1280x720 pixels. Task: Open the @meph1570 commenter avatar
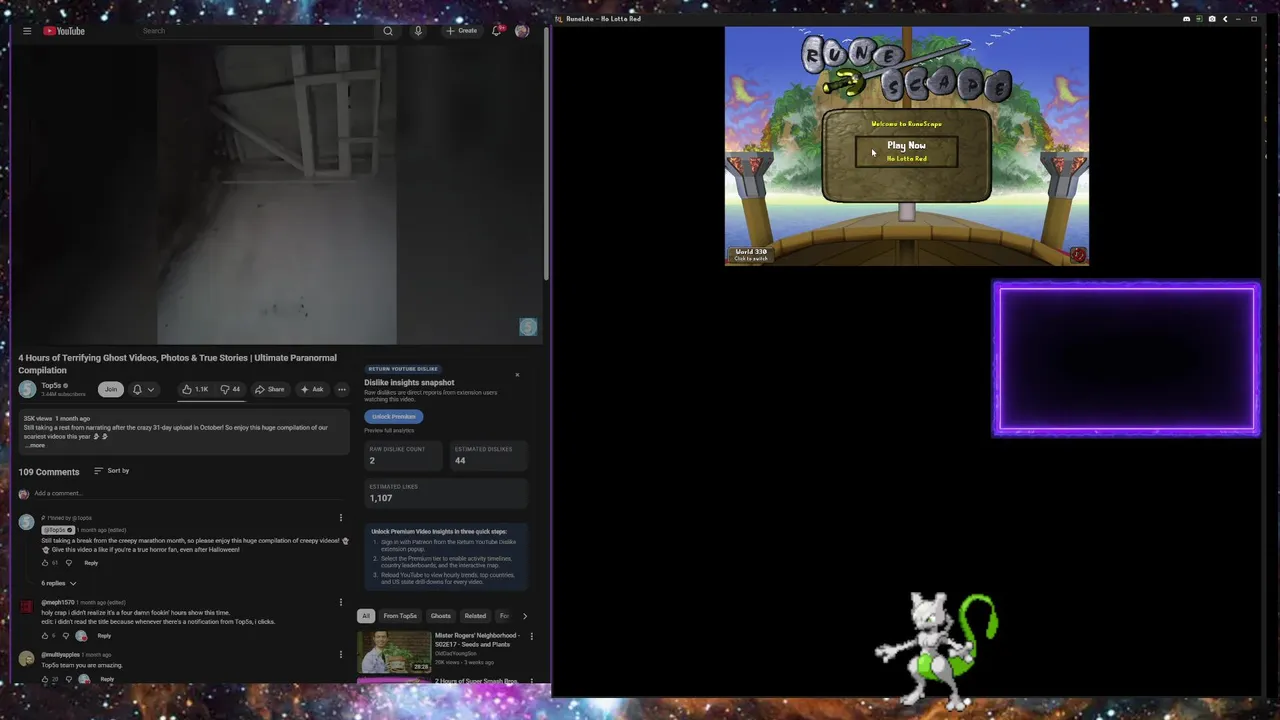pyautogui.click(x=26, y=607)
